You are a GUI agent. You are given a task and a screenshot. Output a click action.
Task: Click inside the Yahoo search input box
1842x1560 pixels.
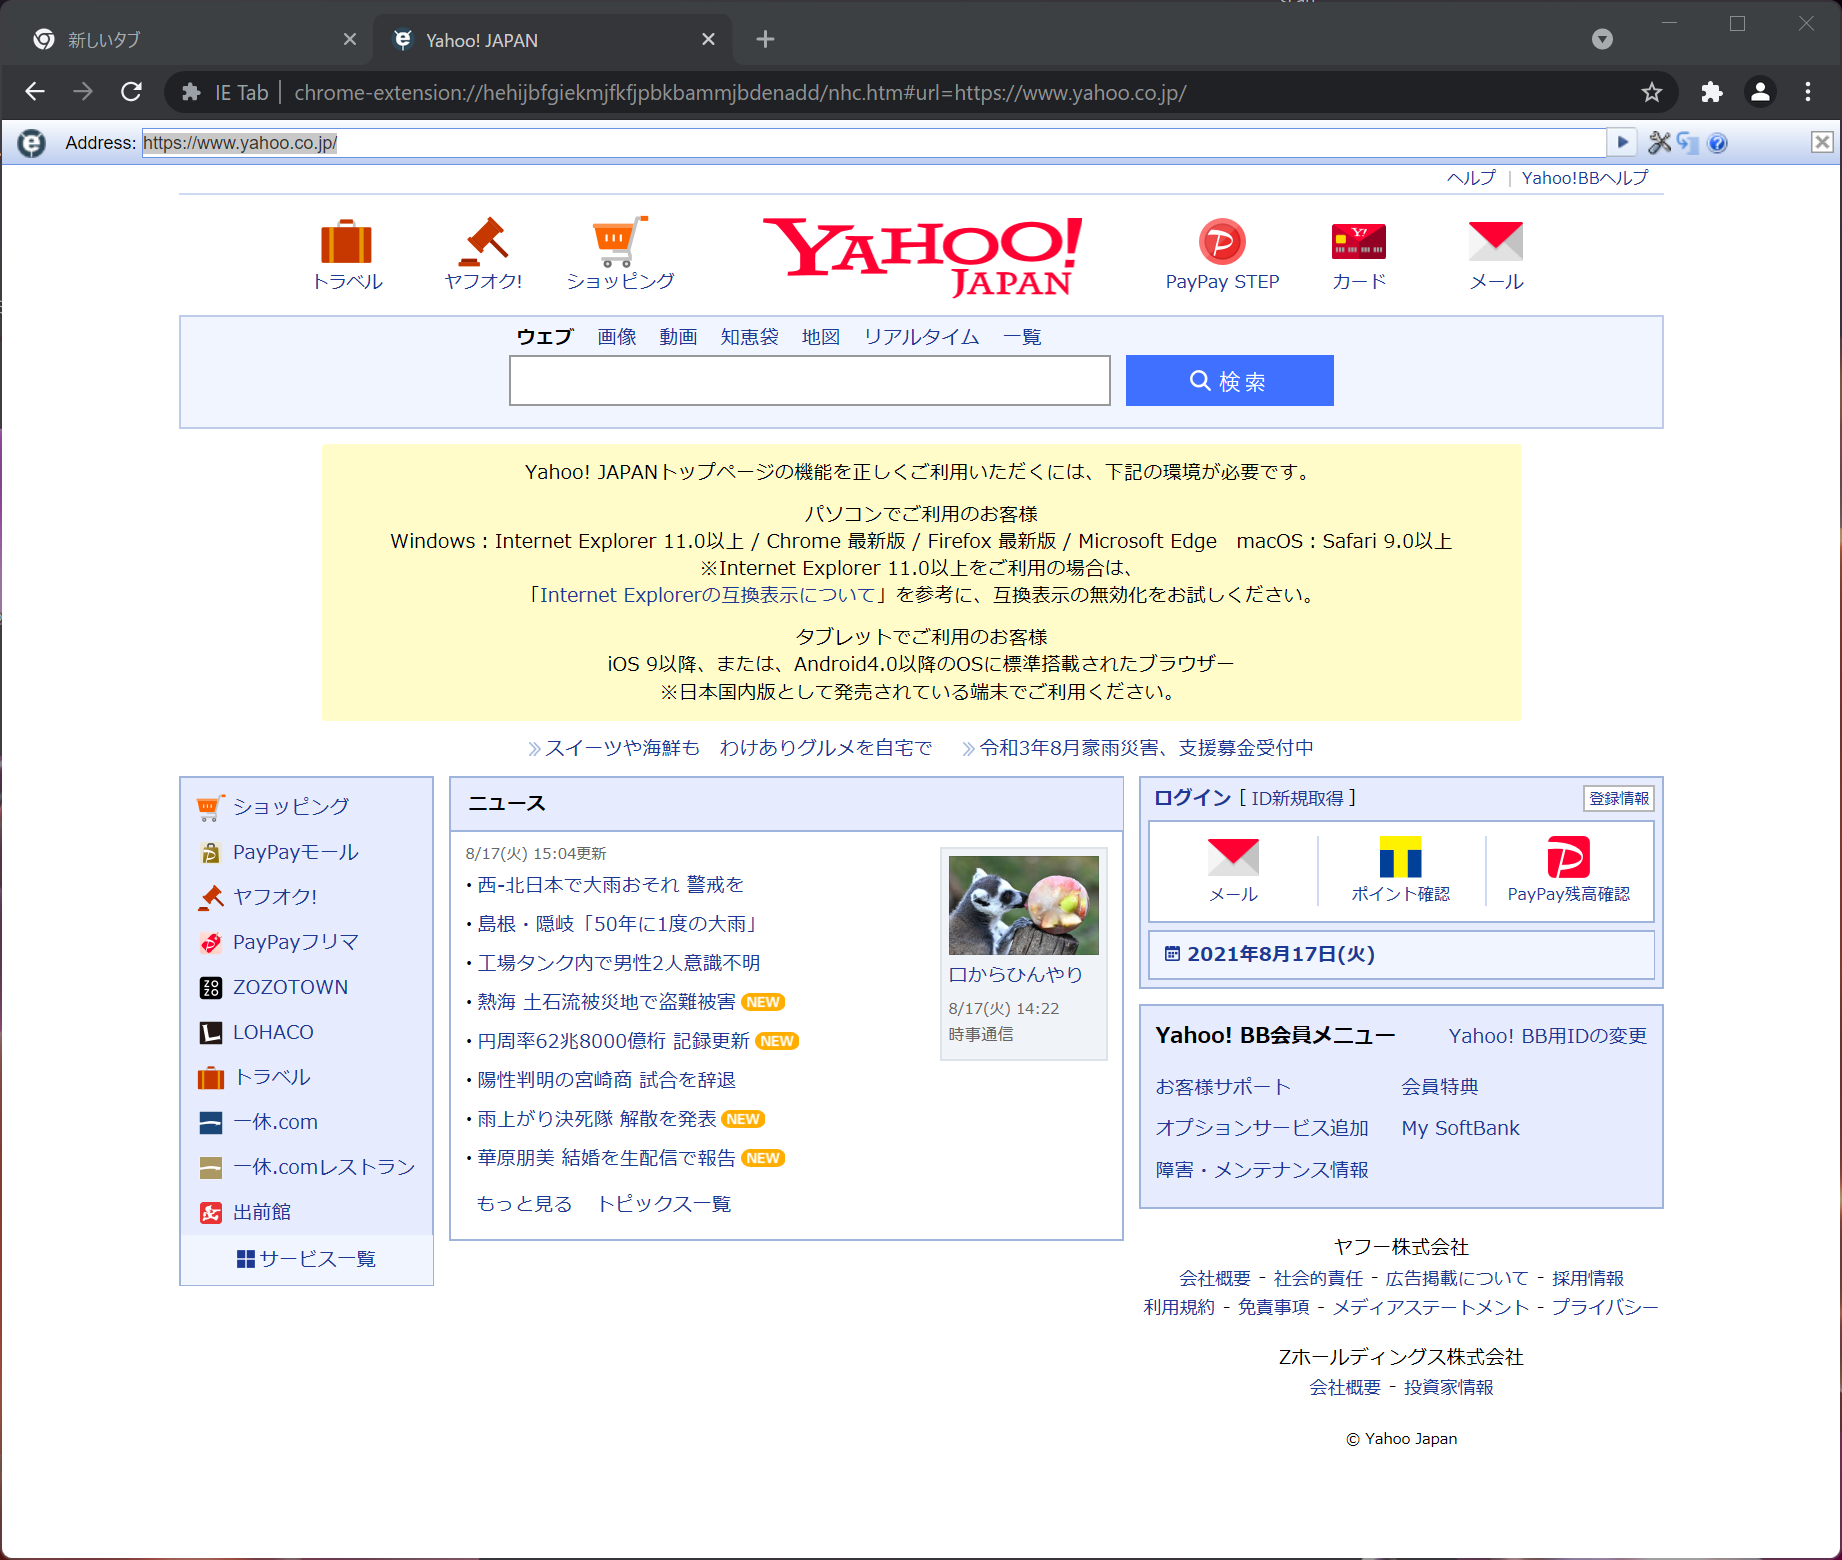point(808,380)
